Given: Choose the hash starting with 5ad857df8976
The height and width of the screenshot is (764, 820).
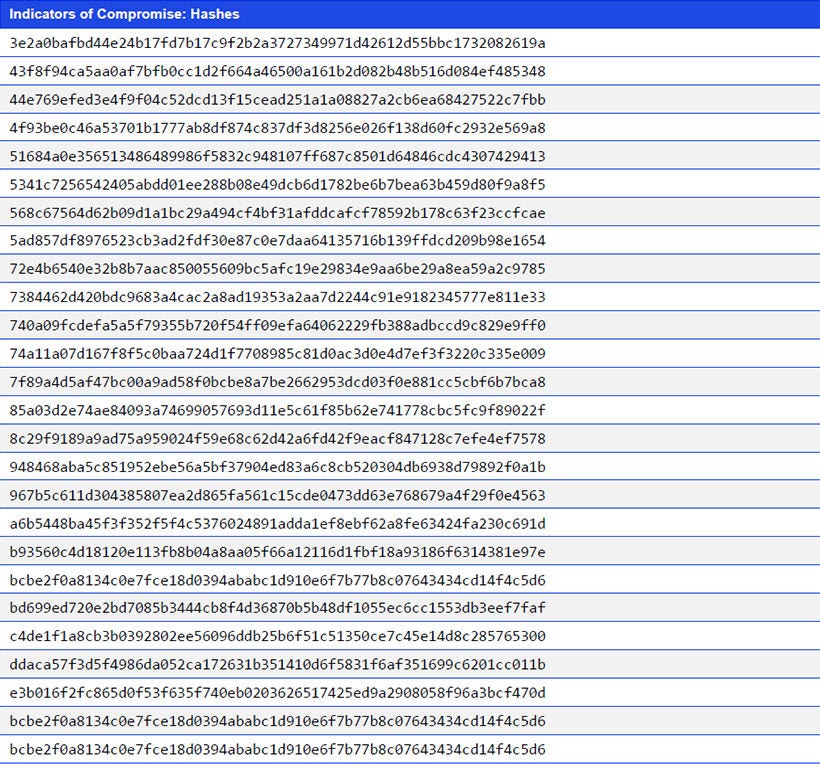Looking at the screenshot, I should pyautogui.click(x=278, y=241).
